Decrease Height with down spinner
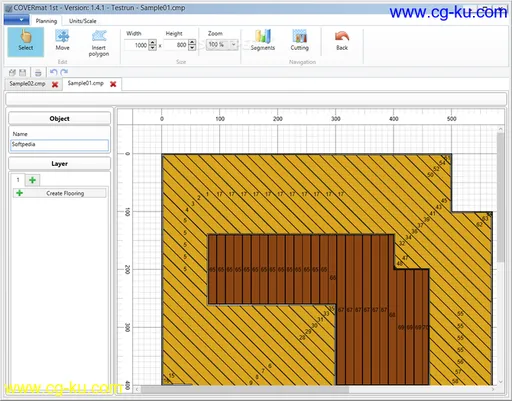Screen dimensions: 512x401 [x=192, y=48]
